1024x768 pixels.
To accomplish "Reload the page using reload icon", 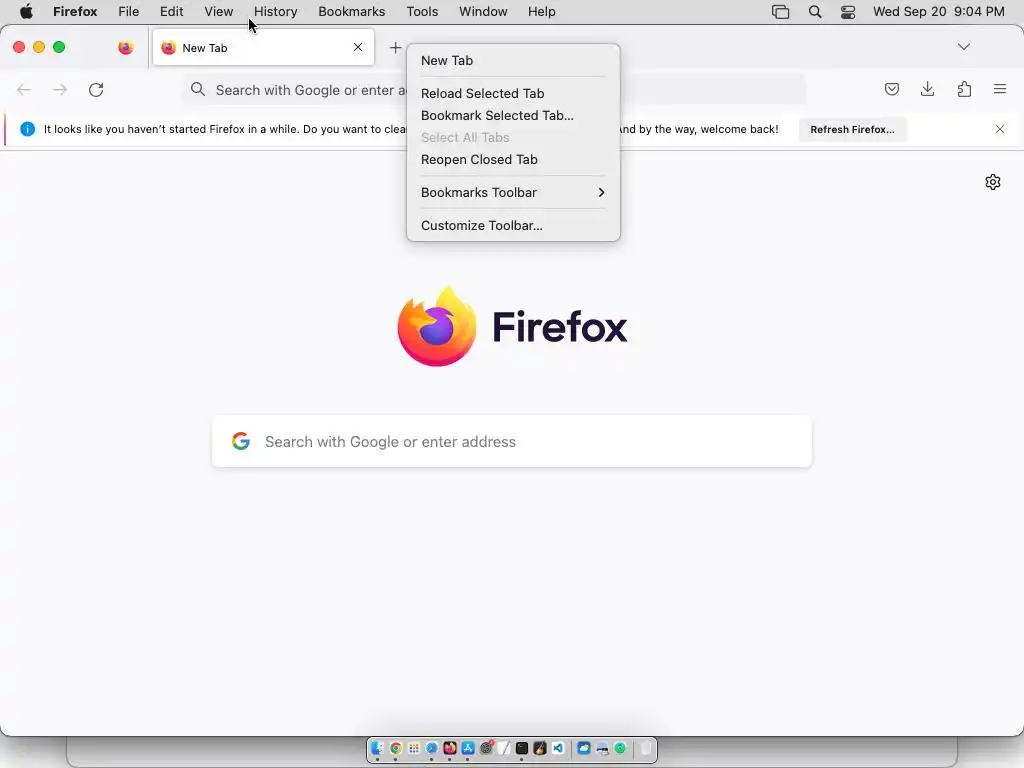I will point(96,89).
